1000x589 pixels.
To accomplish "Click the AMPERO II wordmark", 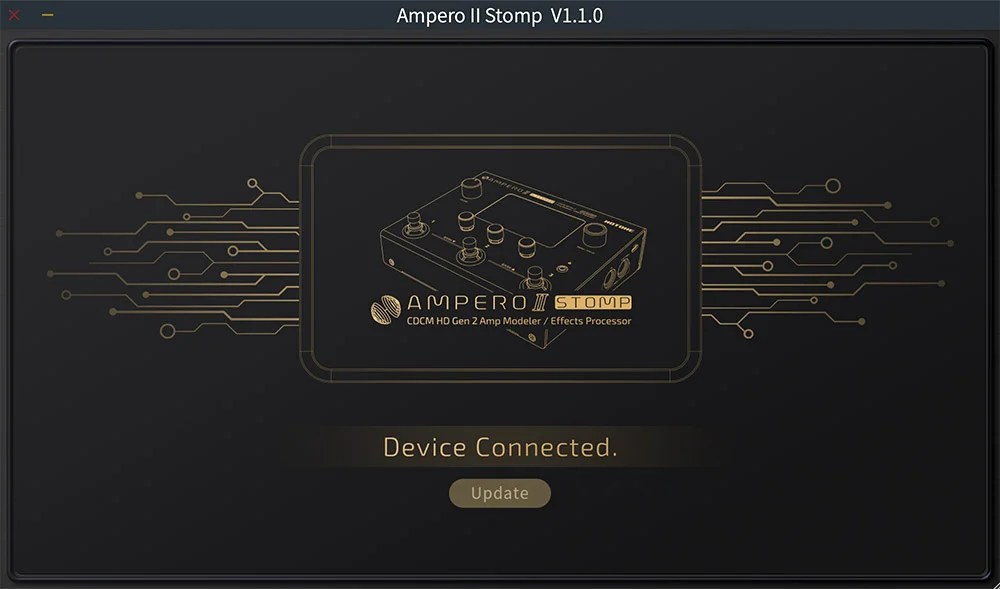I will pos(478,302).
